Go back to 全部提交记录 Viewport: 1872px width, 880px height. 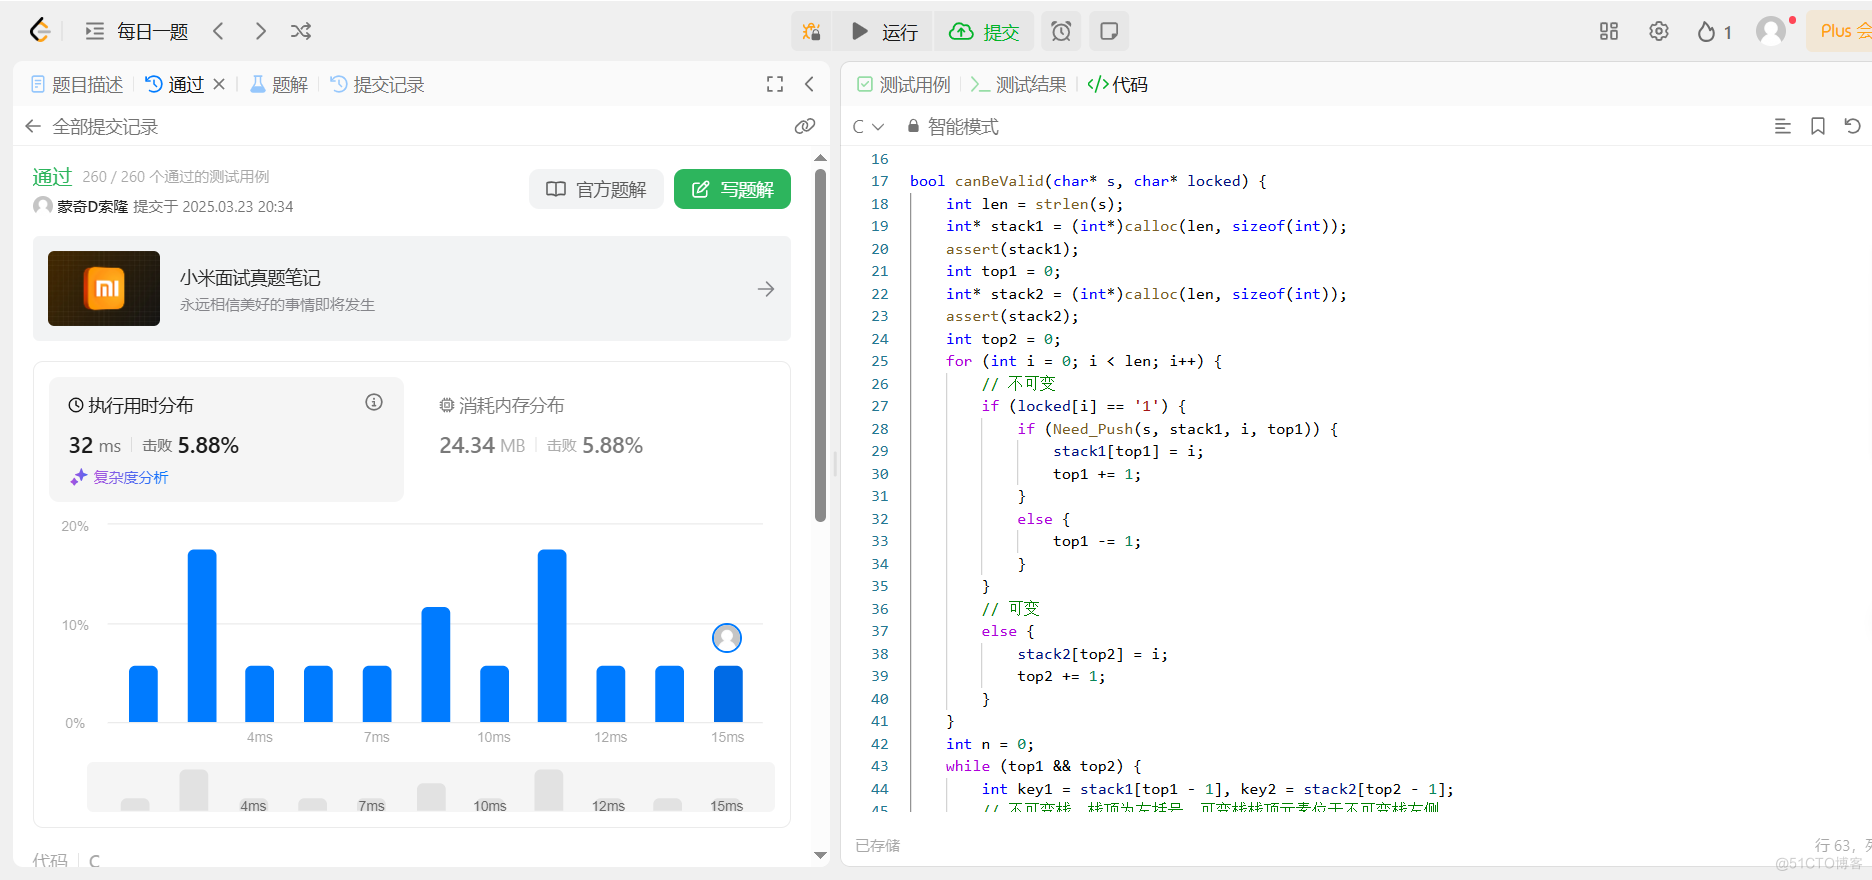92,127
